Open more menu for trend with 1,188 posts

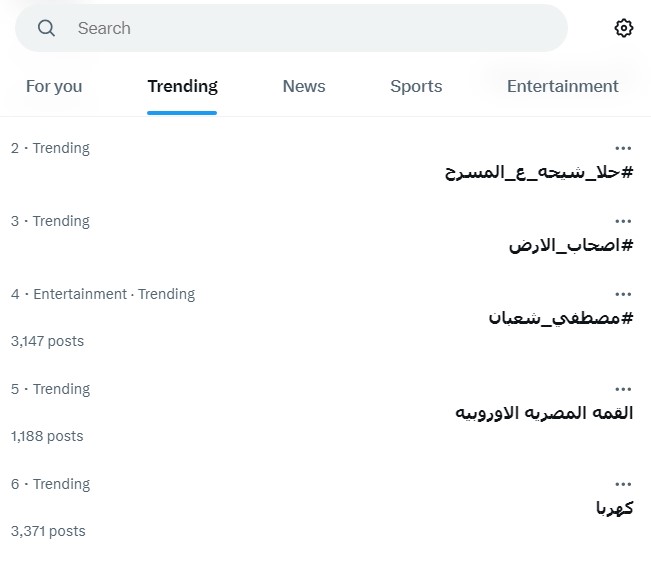[623, 389]
